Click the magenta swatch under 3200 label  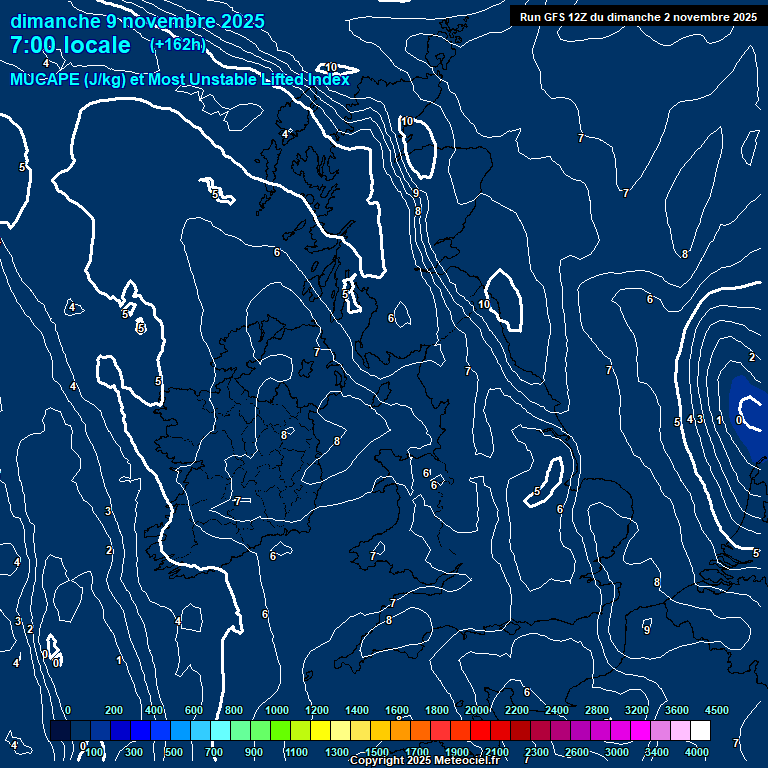pyautogui.click(x=640, y=731)
